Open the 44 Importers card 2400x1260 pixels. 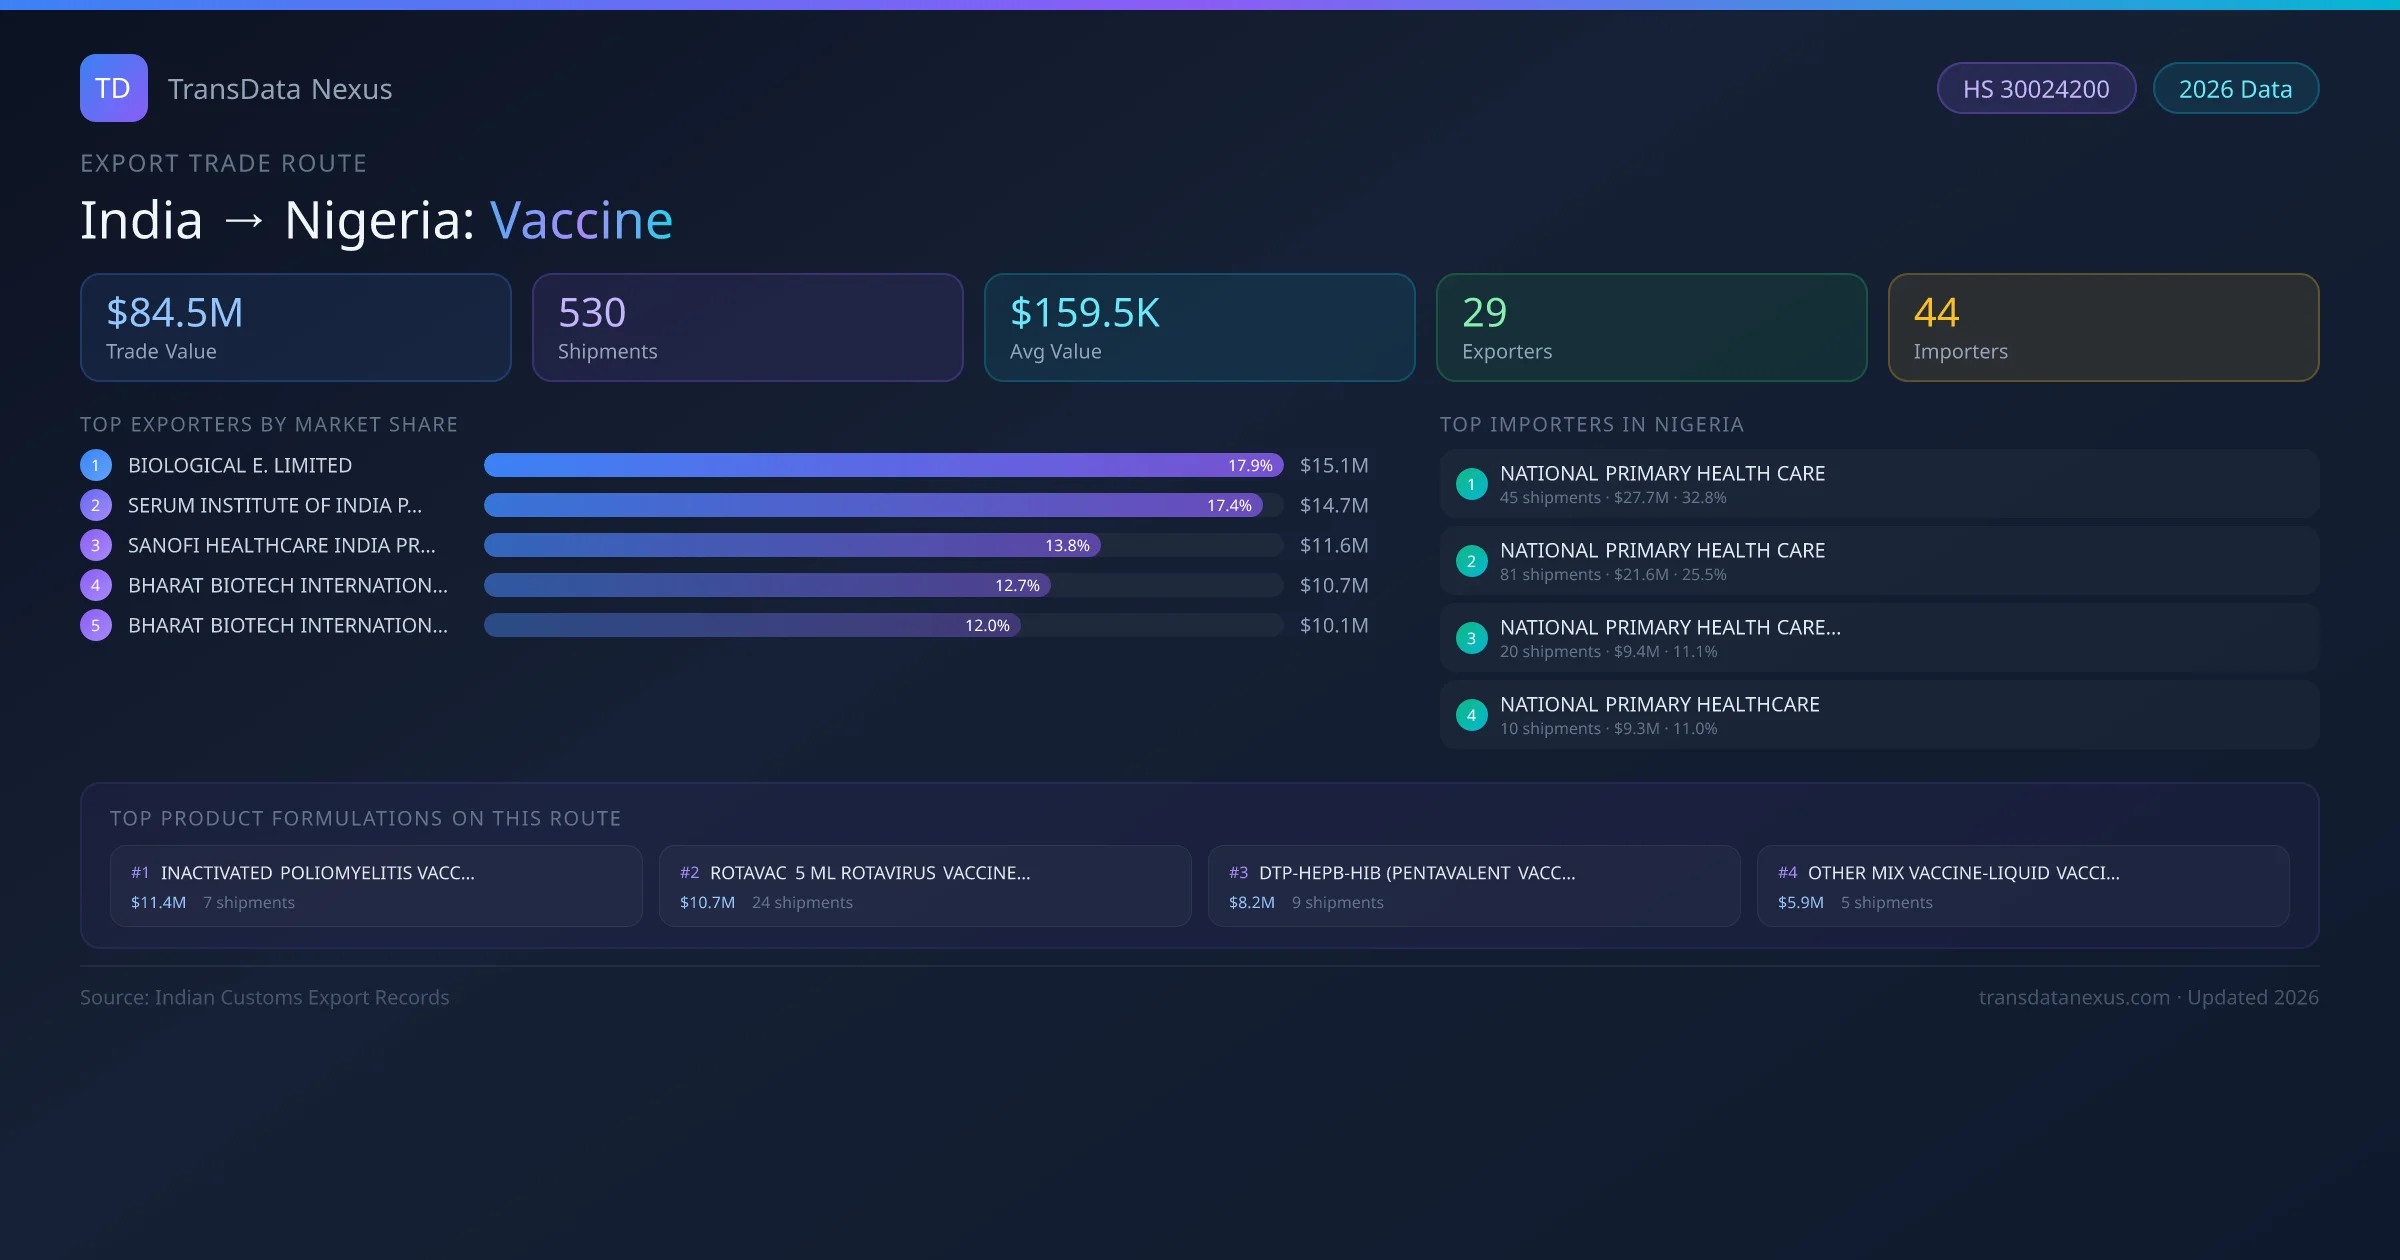click(2103, 328)
